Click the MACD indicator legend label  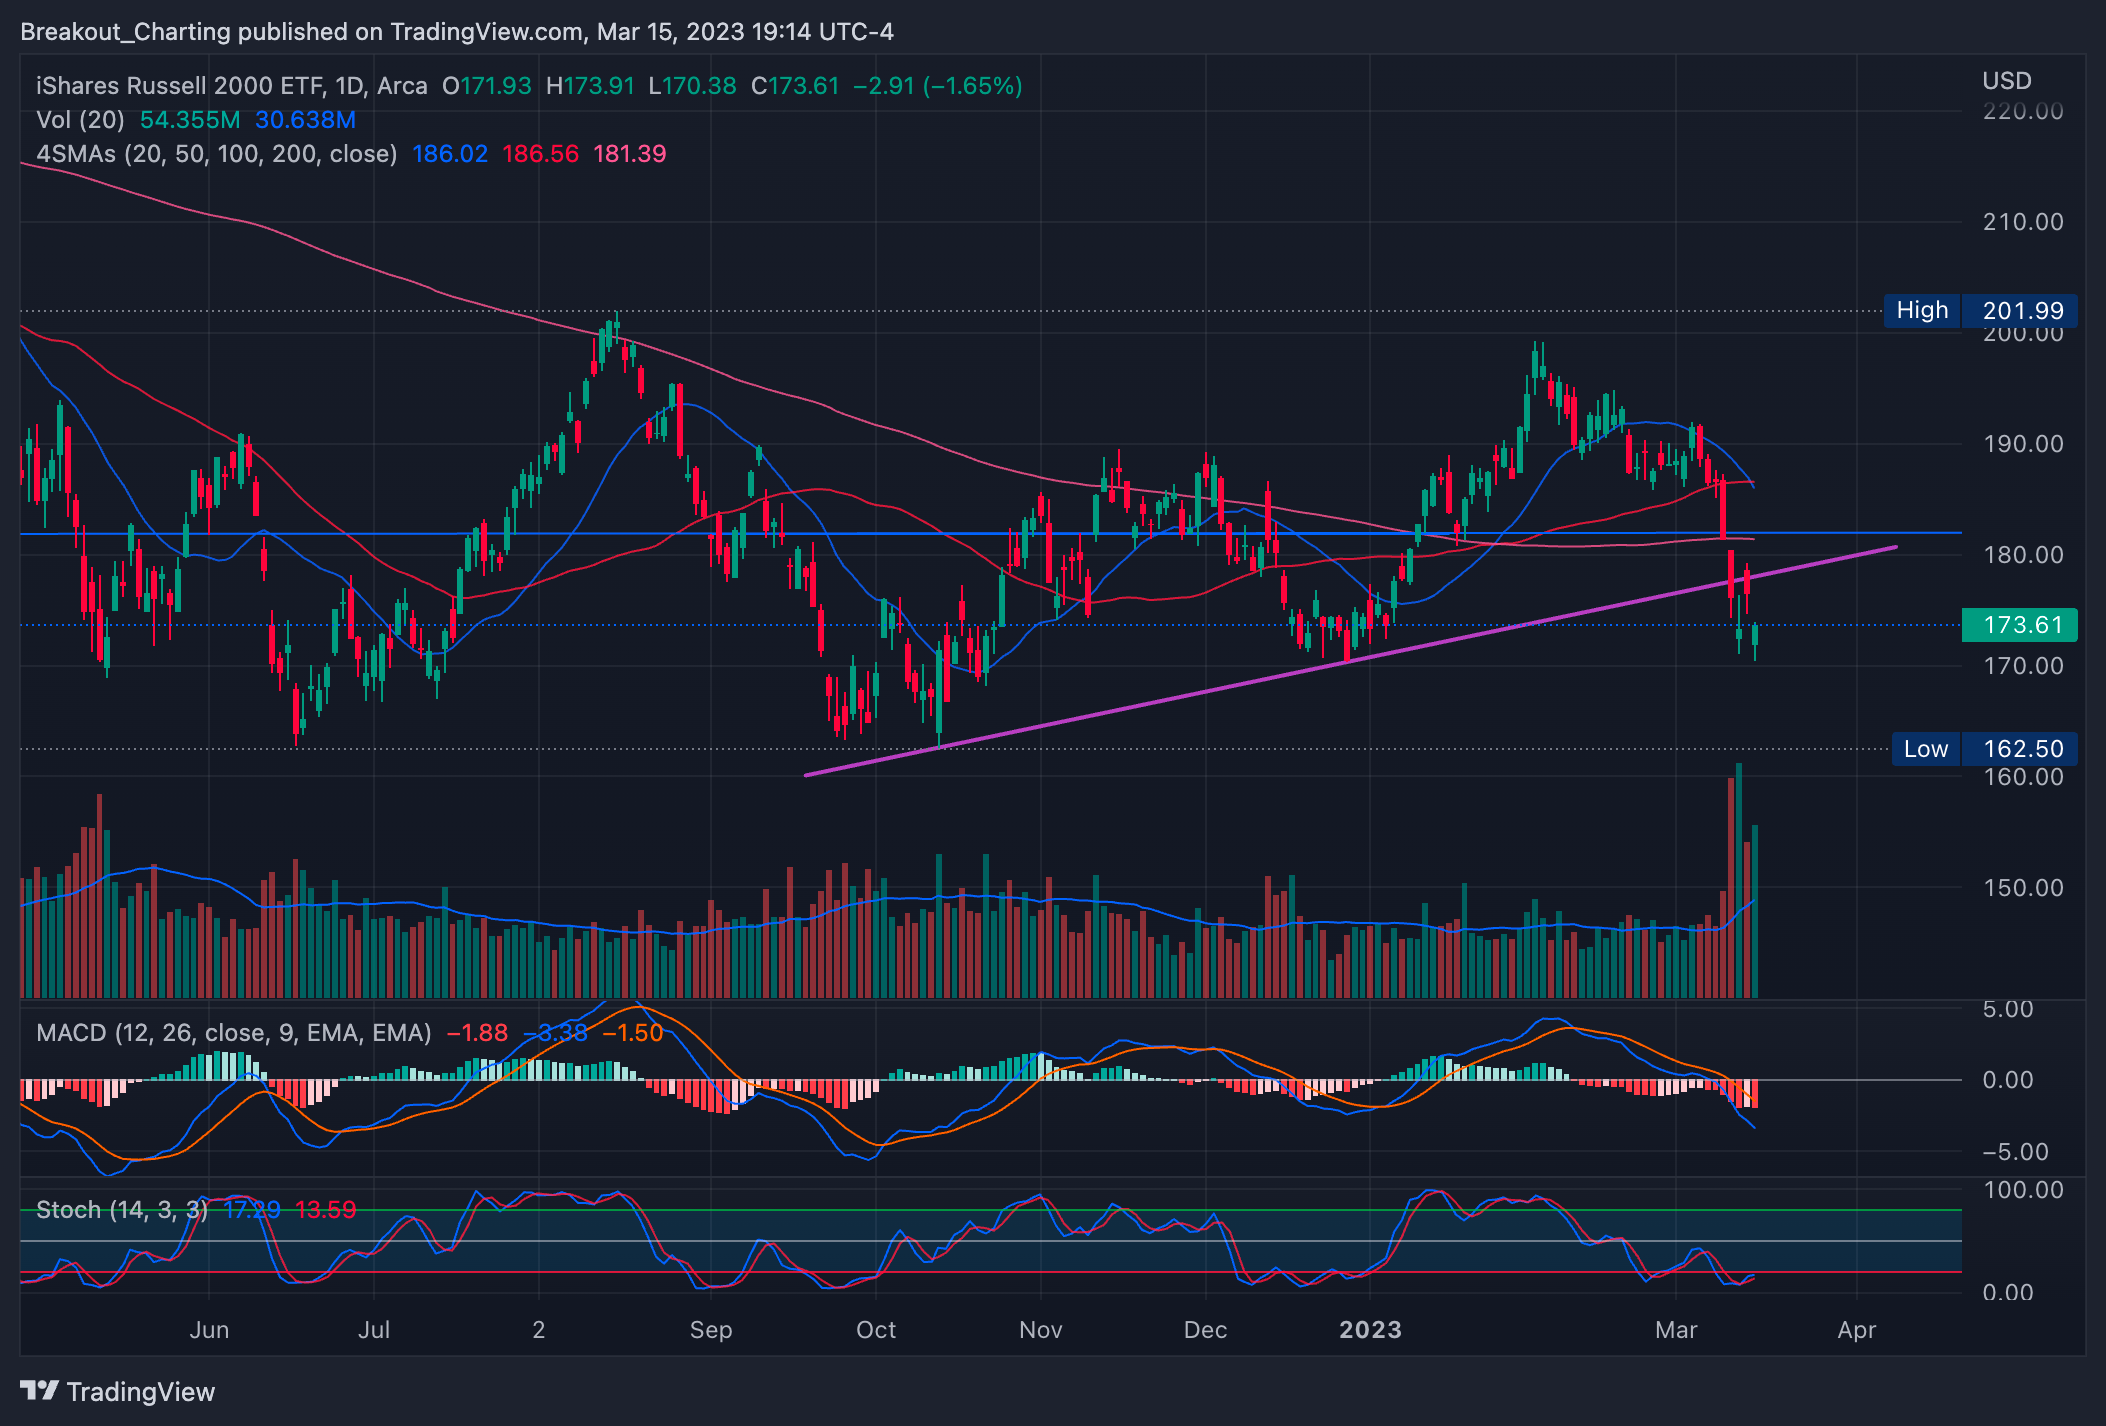tap(233, 1033)
